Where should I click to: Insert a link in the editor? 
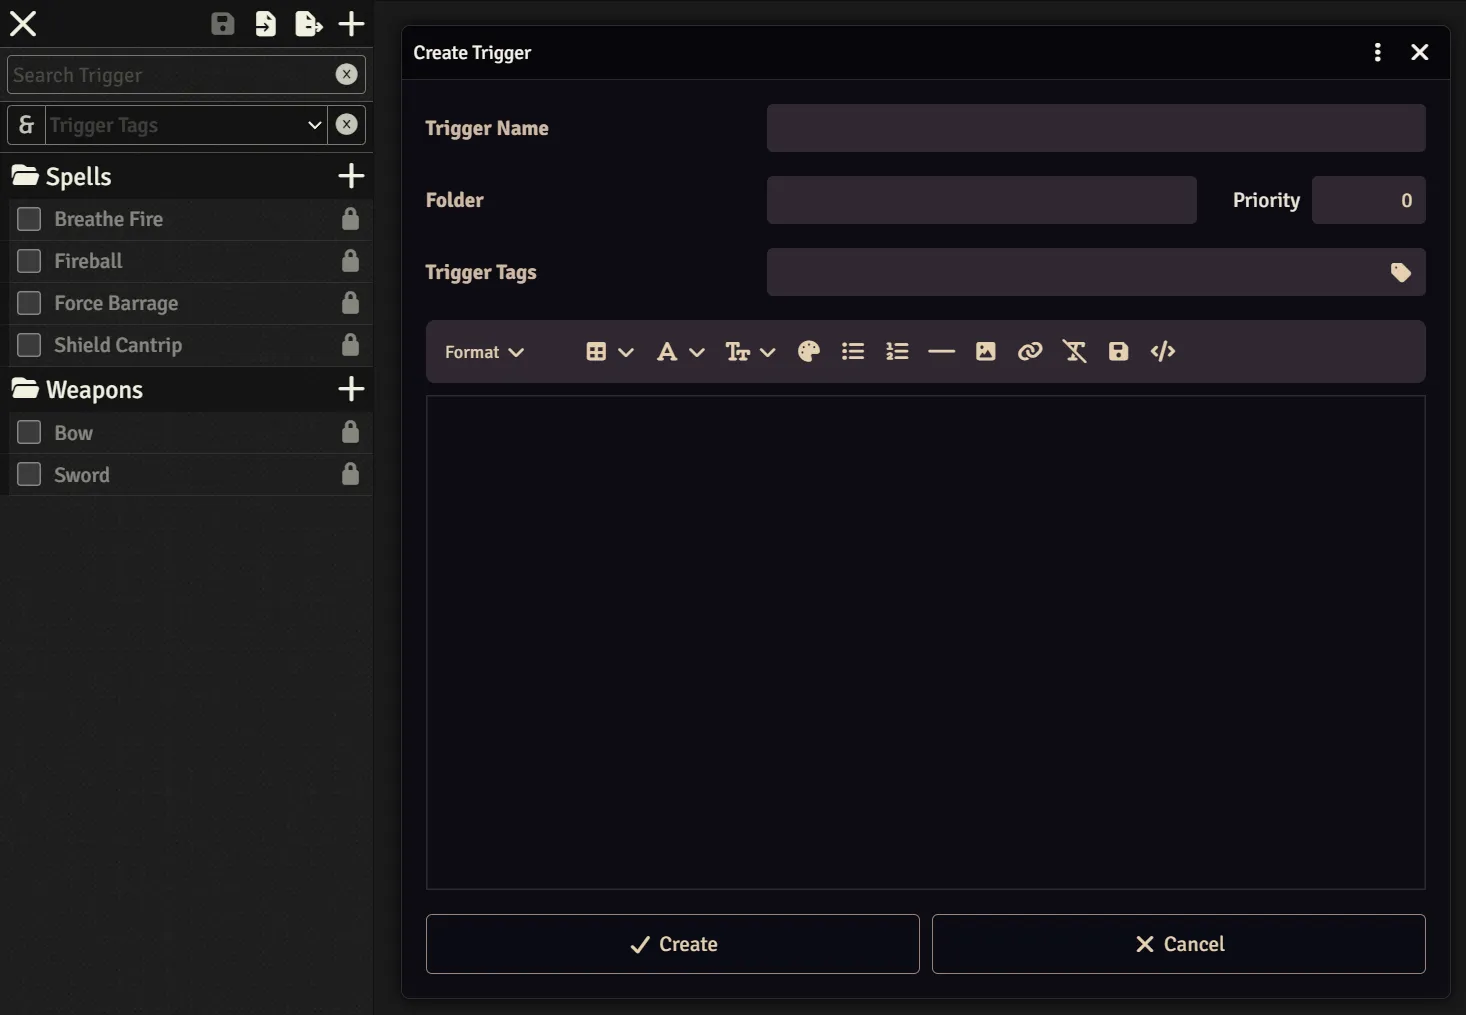coord(1030,352)
